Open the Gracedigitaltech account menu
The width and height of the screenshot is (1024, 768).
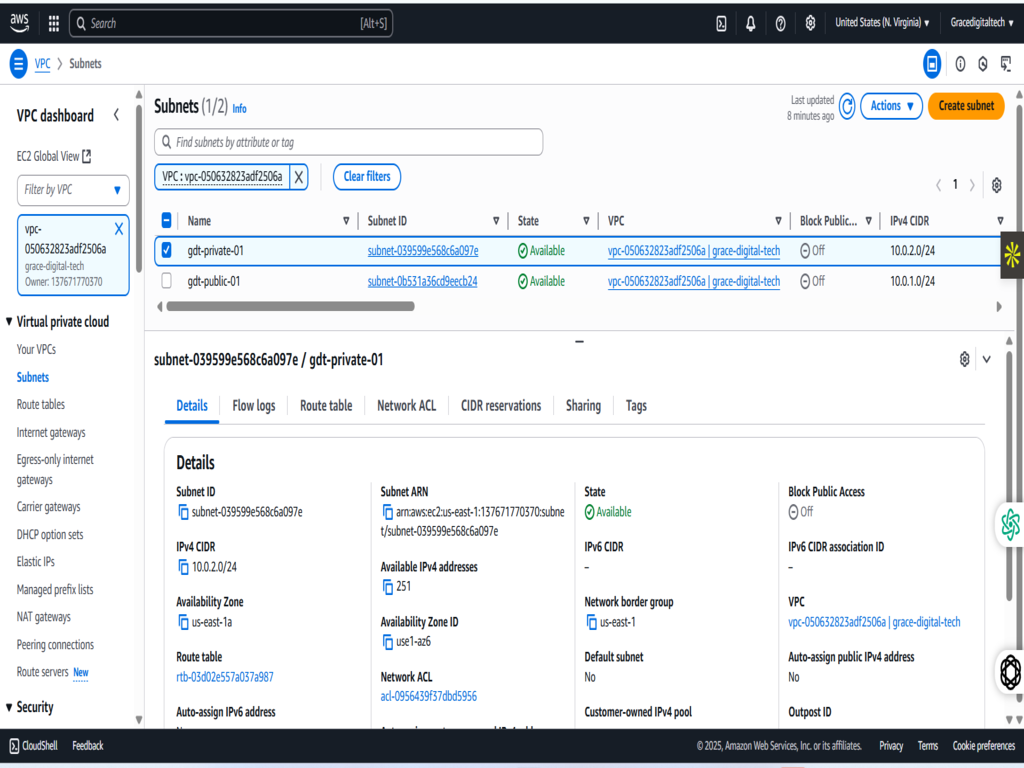[x=982, y=23]
